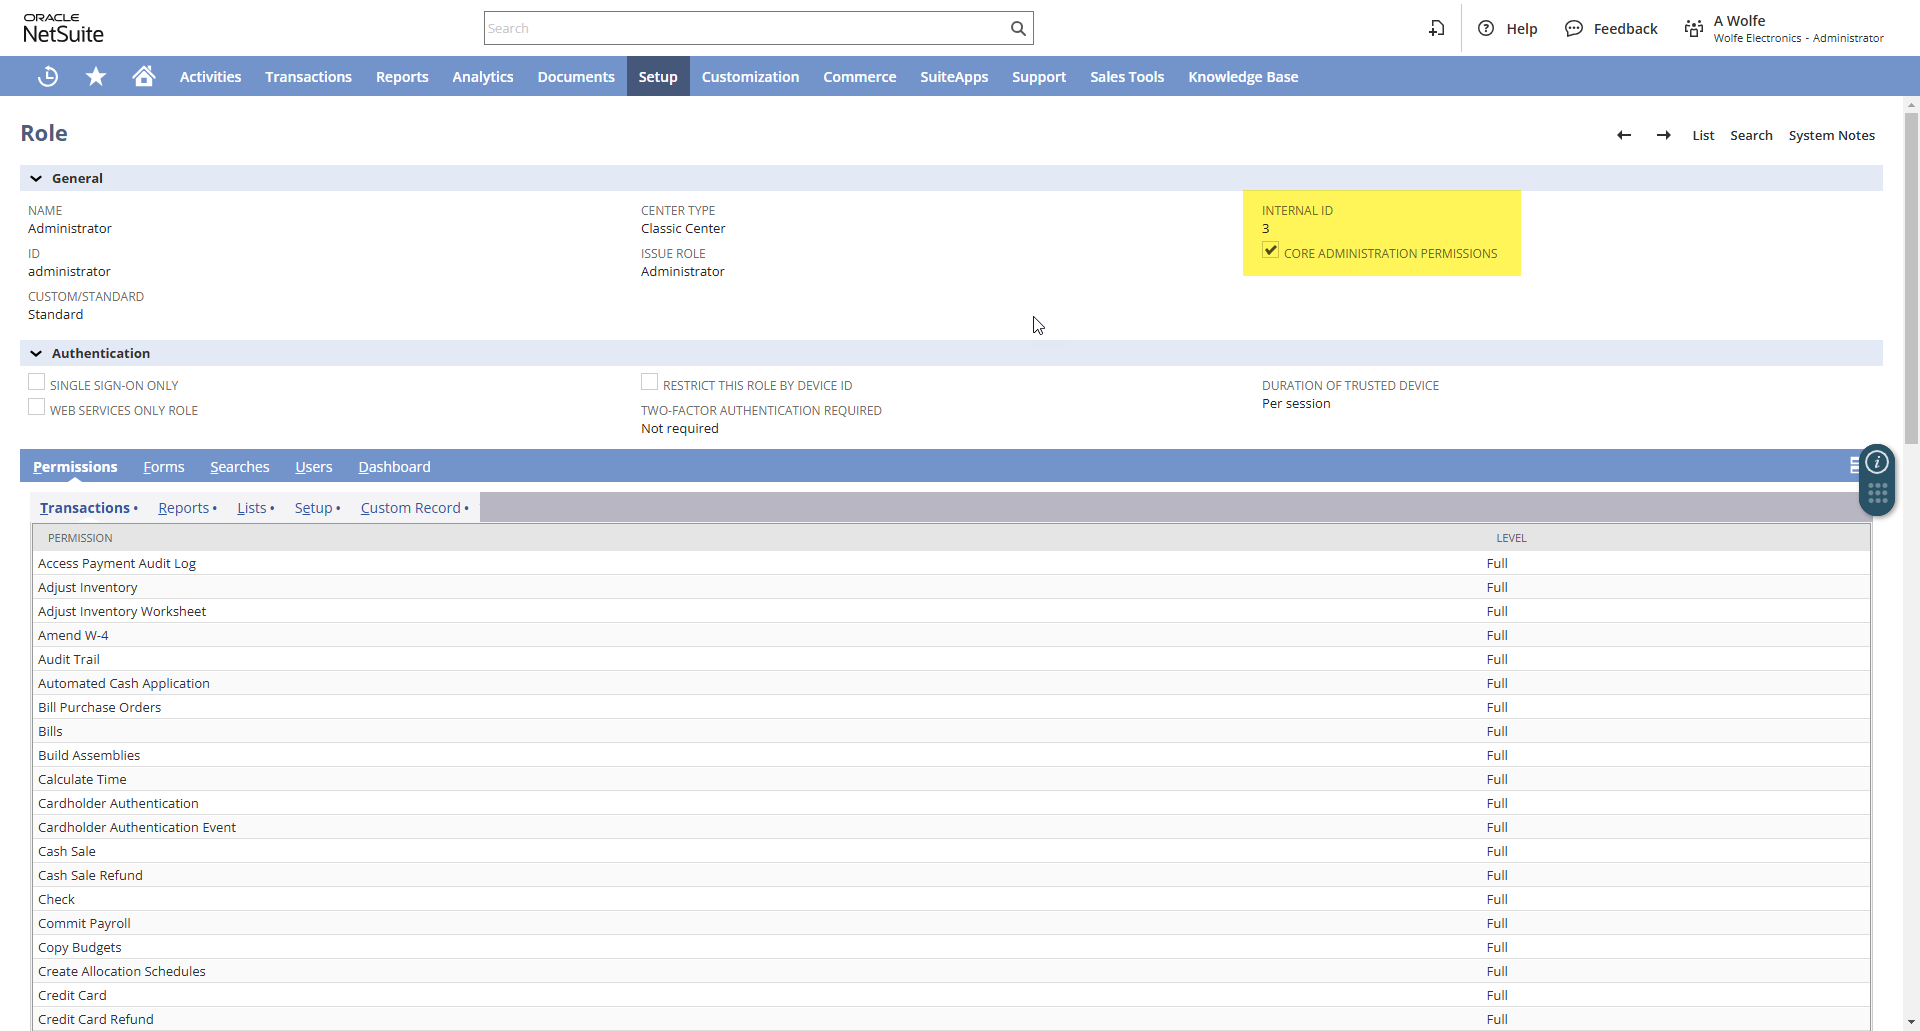Open the Customization menu
Viewport: 1920px width, 1031px height.
click(750, 77)
